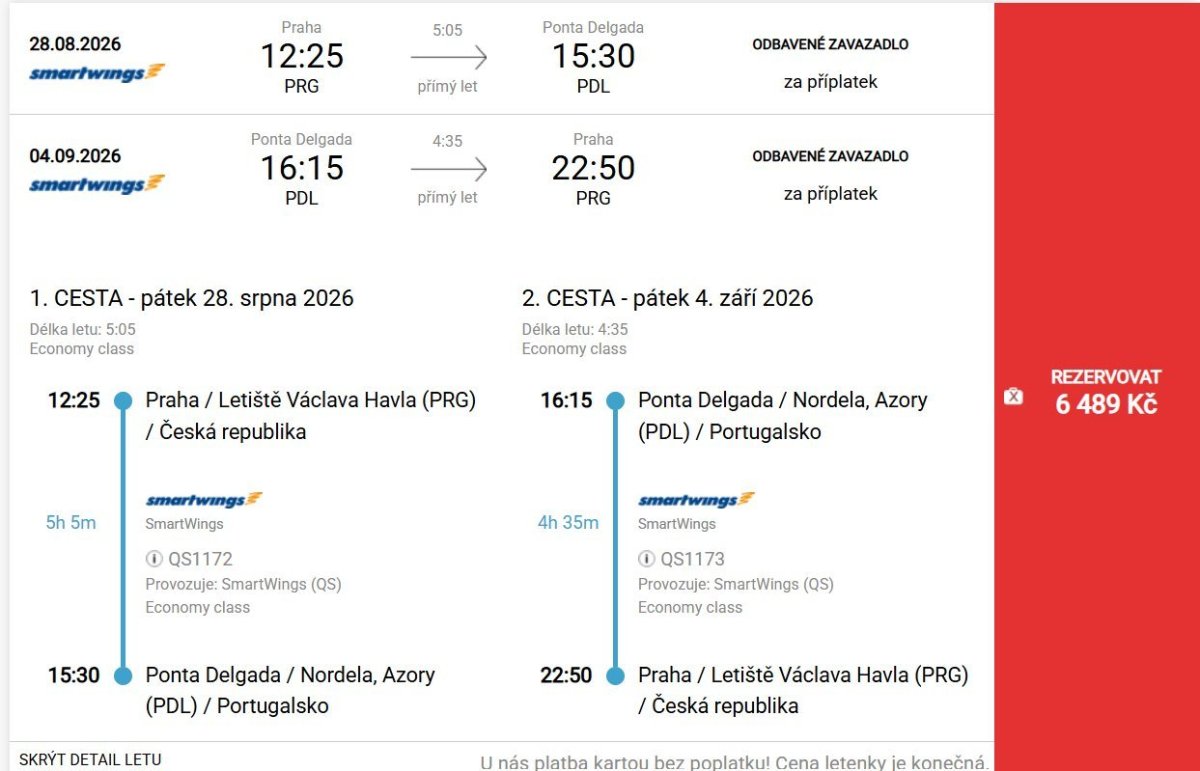This screenshot has width=1200, height=771.
Task: Click Smartwings logo above QS1173 detail
Action: pyautogui.click(x=697, y=500)
